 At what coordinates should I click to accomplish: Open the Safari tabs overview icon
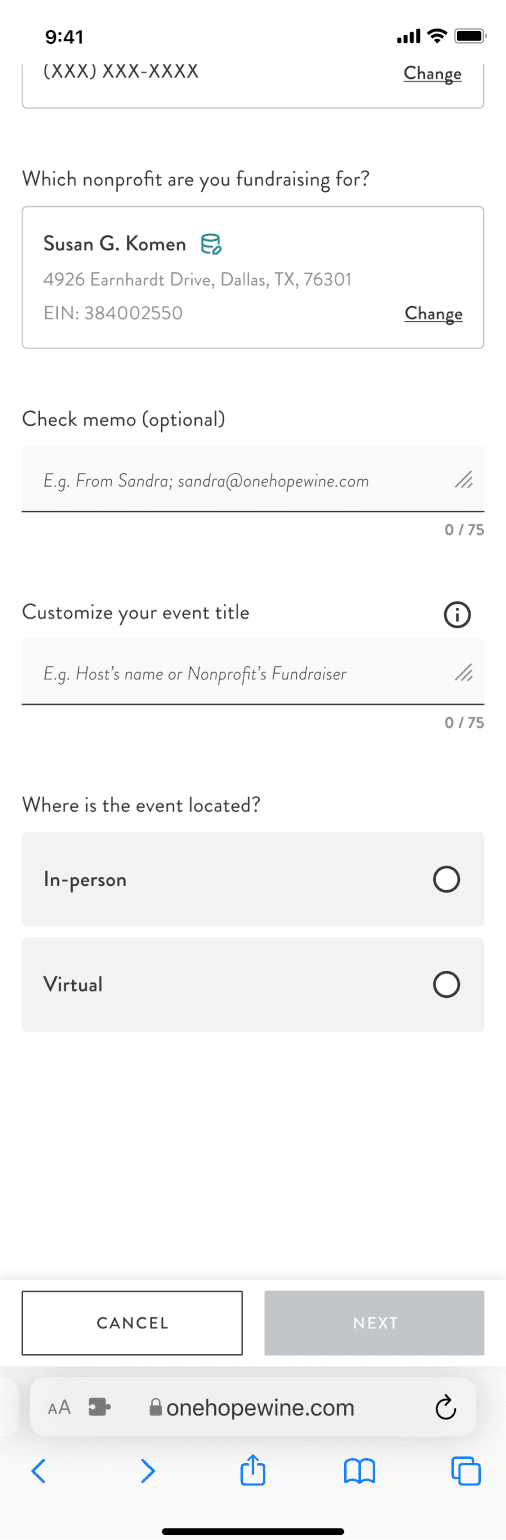[466, 1470]
